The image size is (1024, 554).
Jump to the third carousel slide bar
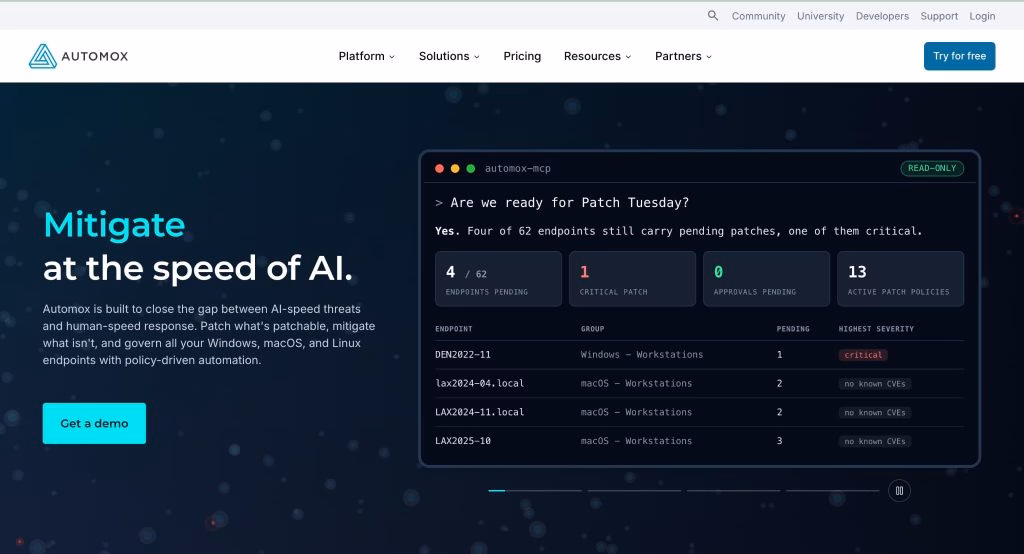pos(733,491)
